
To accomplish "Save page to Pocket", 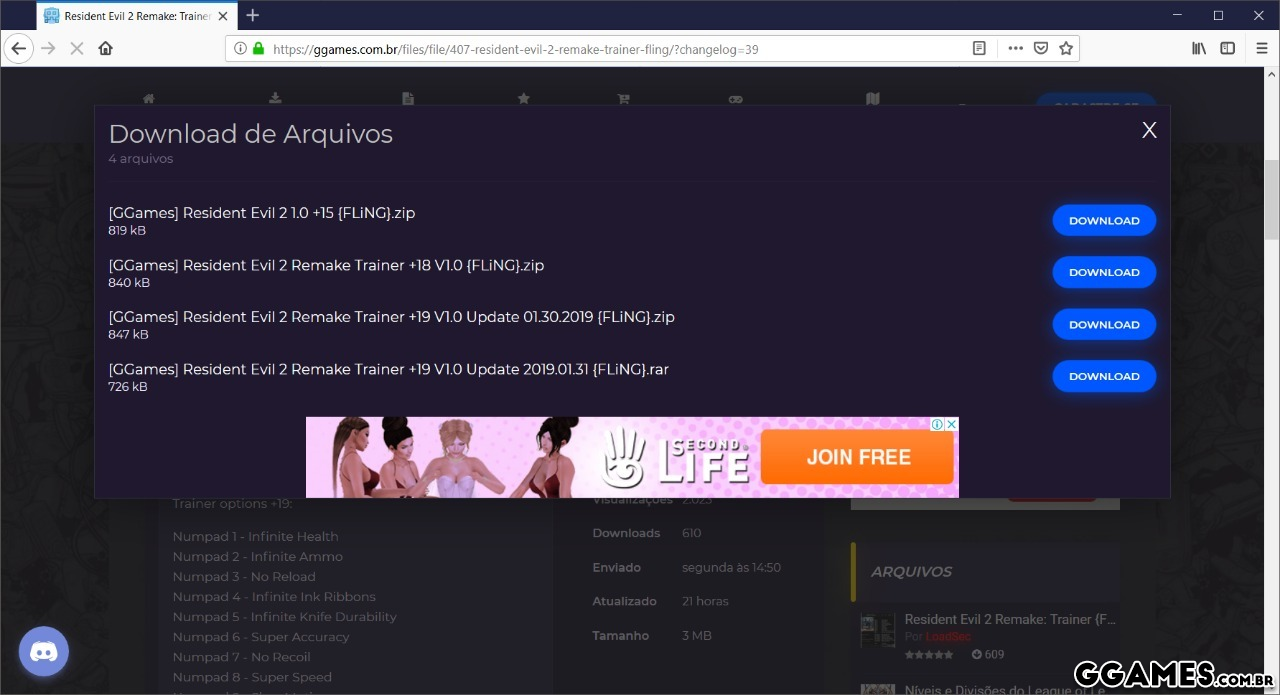I will pos(1041,48).
